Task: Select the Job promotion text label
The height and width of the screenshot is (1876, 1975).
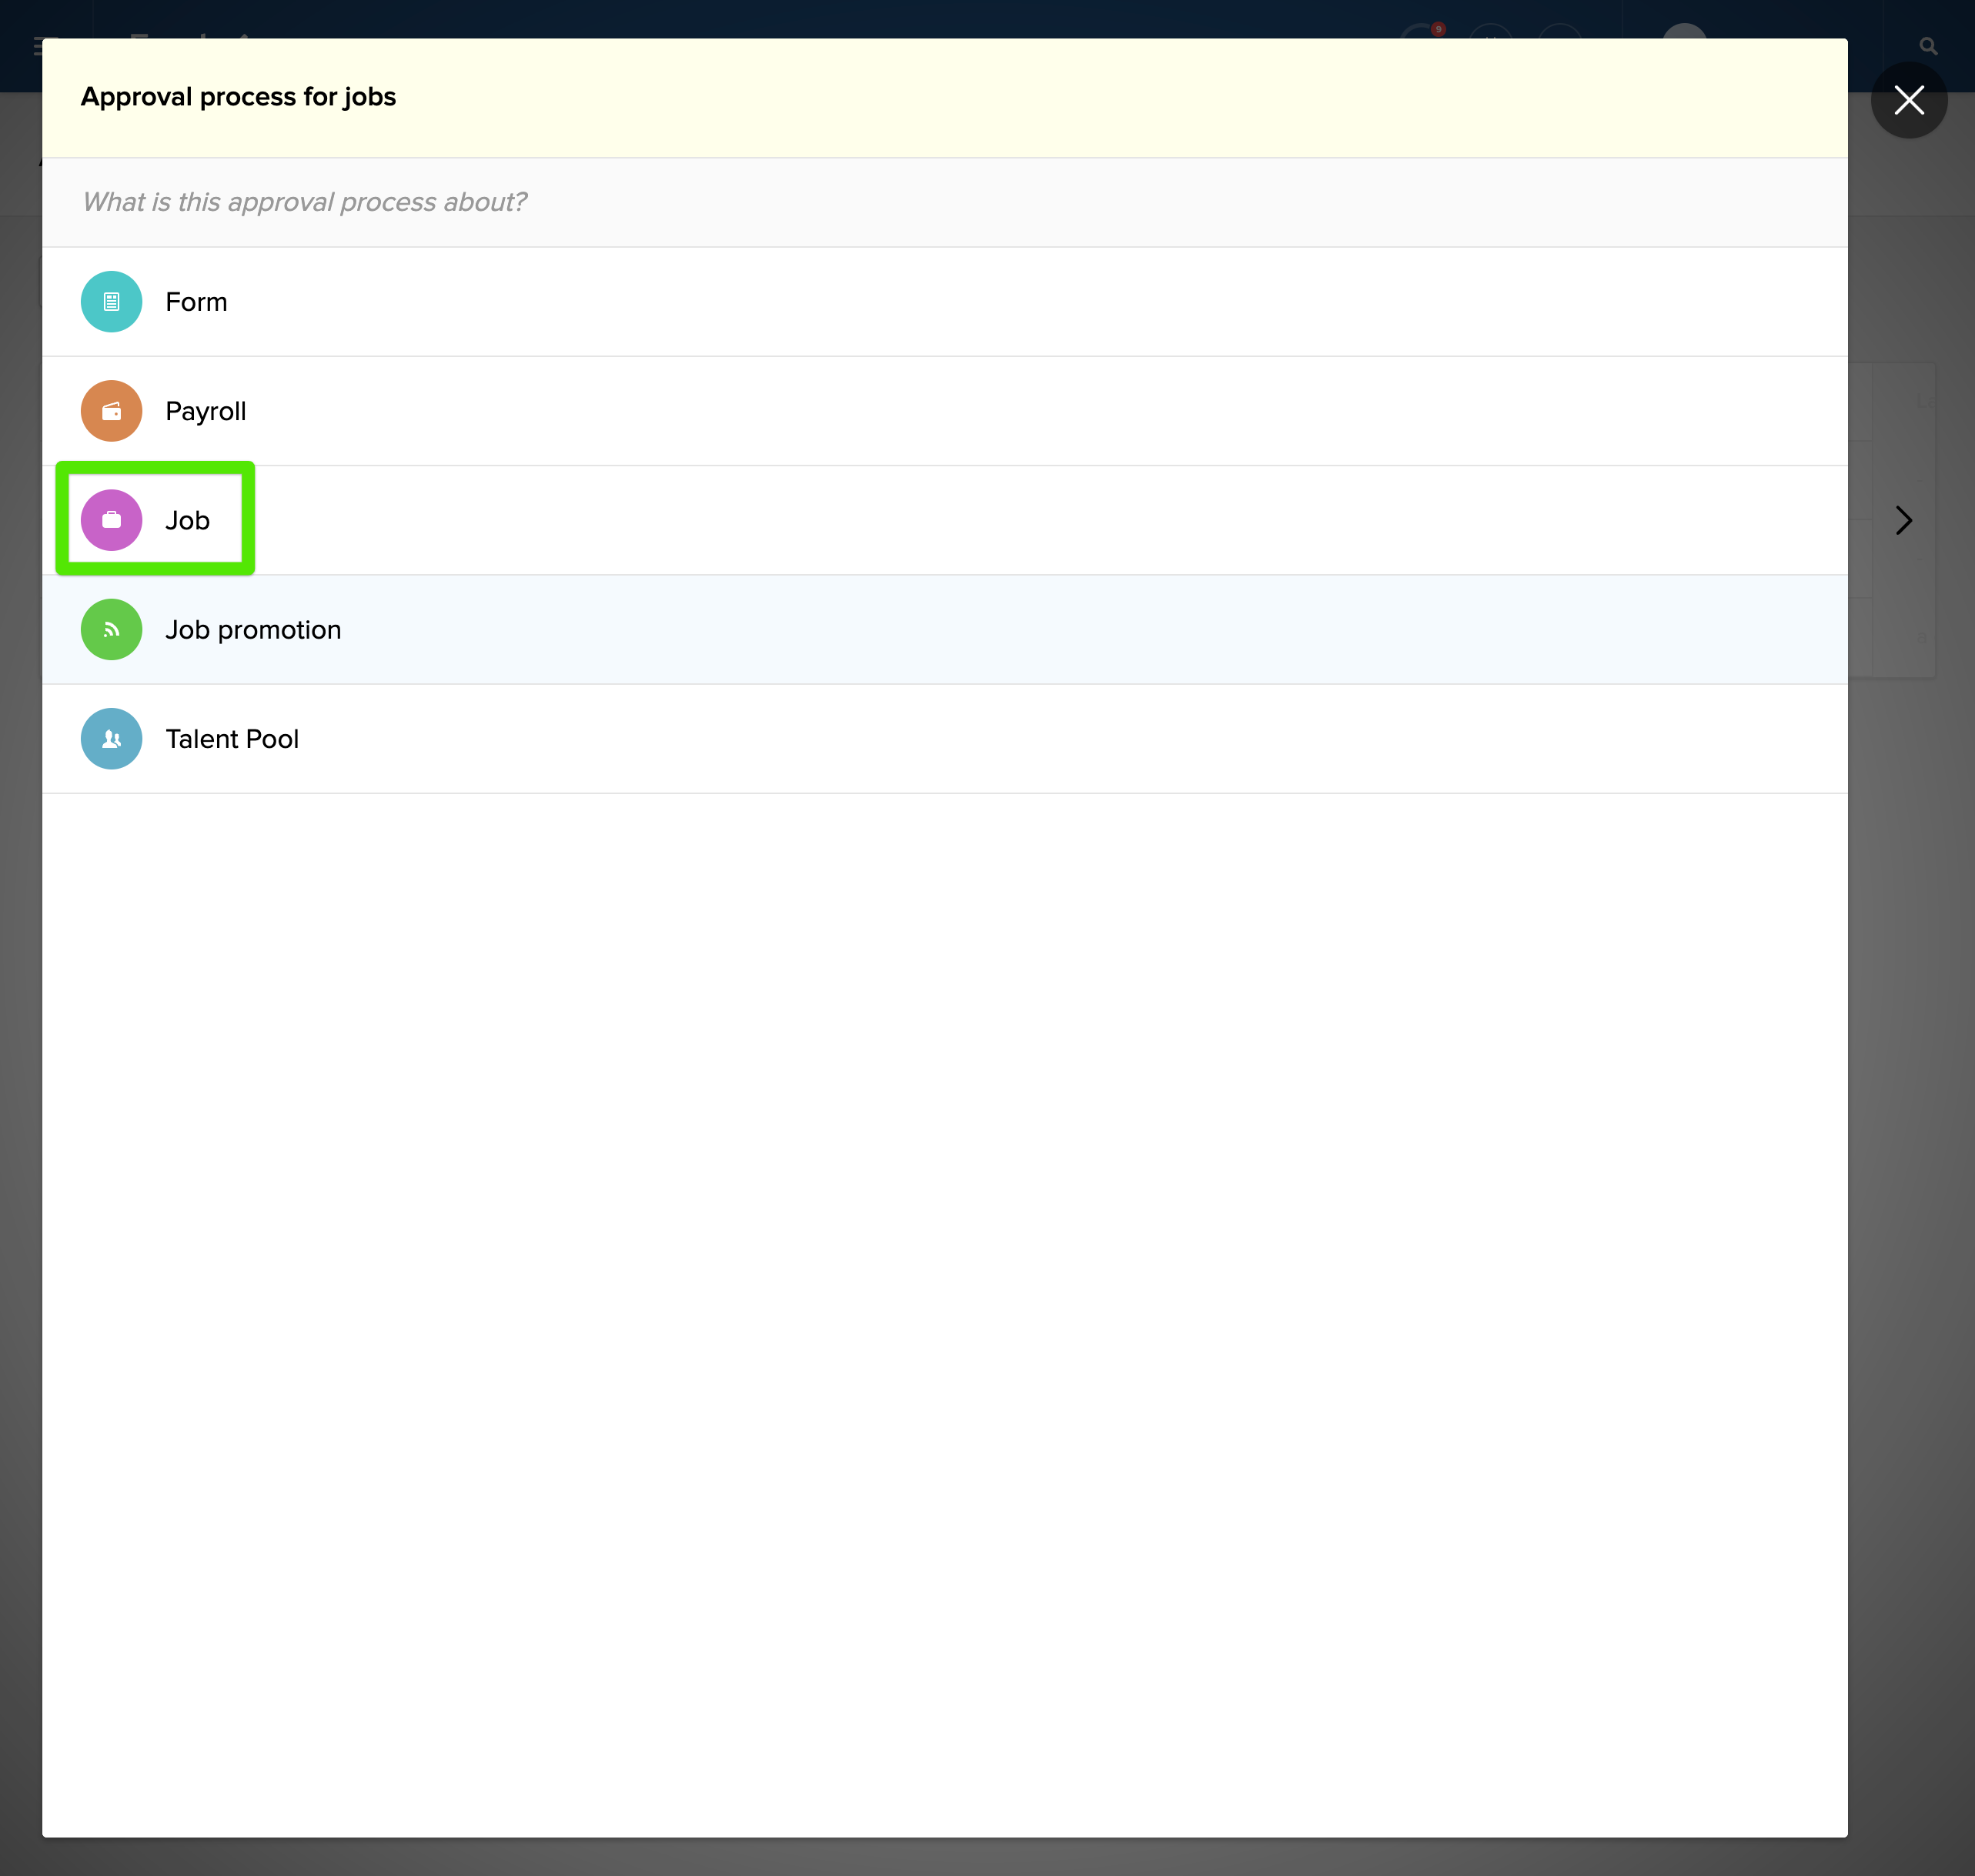Action: pyautogui.click(x=253, y=630)
